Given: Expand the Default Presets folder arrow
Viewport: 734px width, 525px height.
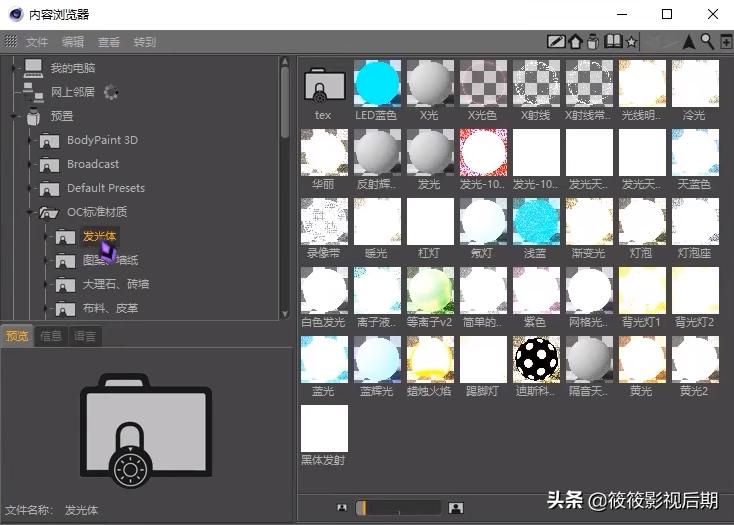Looking at the screenshot, I should point(30,188).
